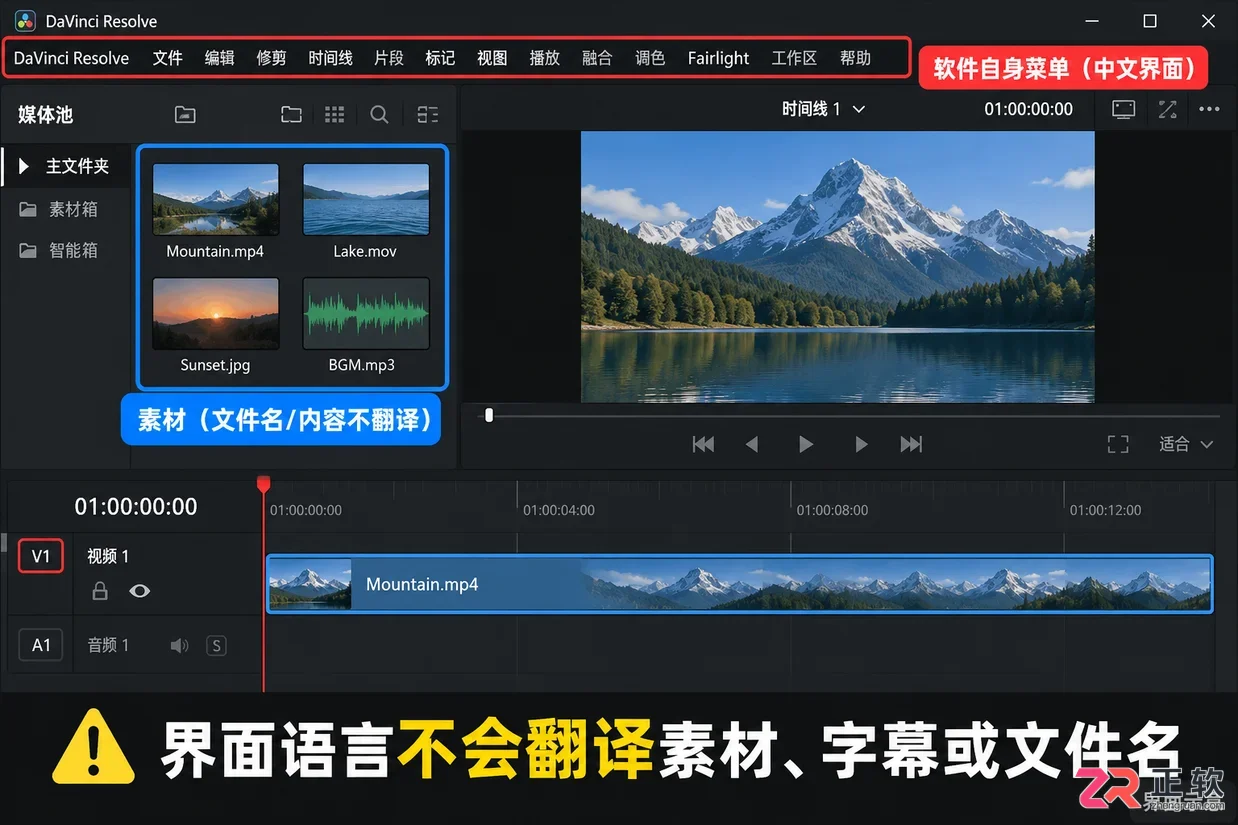Click the 视频 1 track label

coord(108,556)
